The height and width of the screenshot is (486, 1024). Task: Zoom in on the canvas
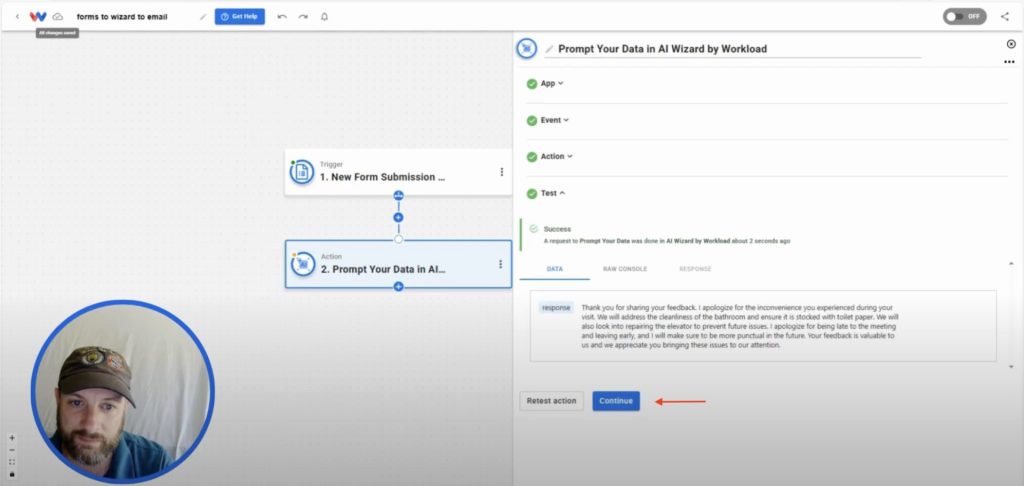[12, 438]
